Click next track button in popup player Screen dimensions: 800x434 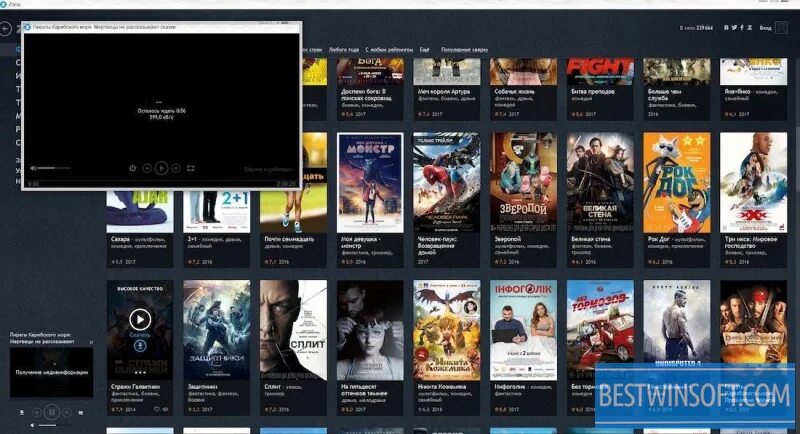176,168
